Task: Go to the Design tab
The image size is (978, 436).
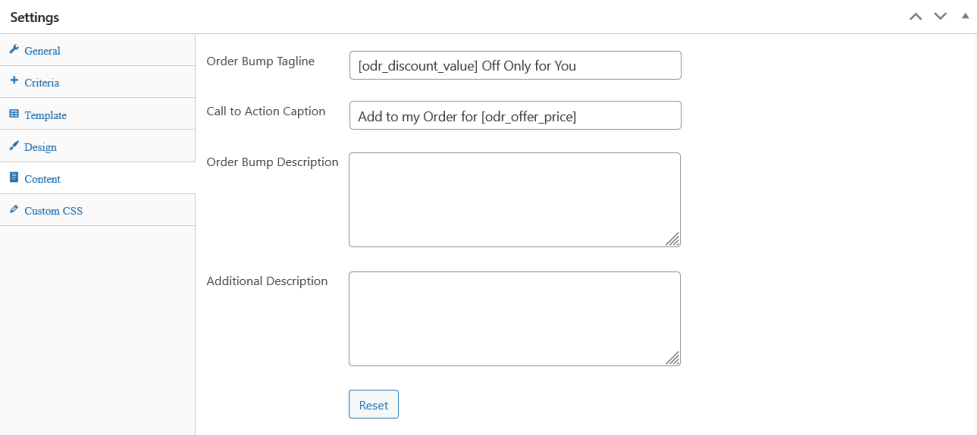Action: tap(40, 147)
